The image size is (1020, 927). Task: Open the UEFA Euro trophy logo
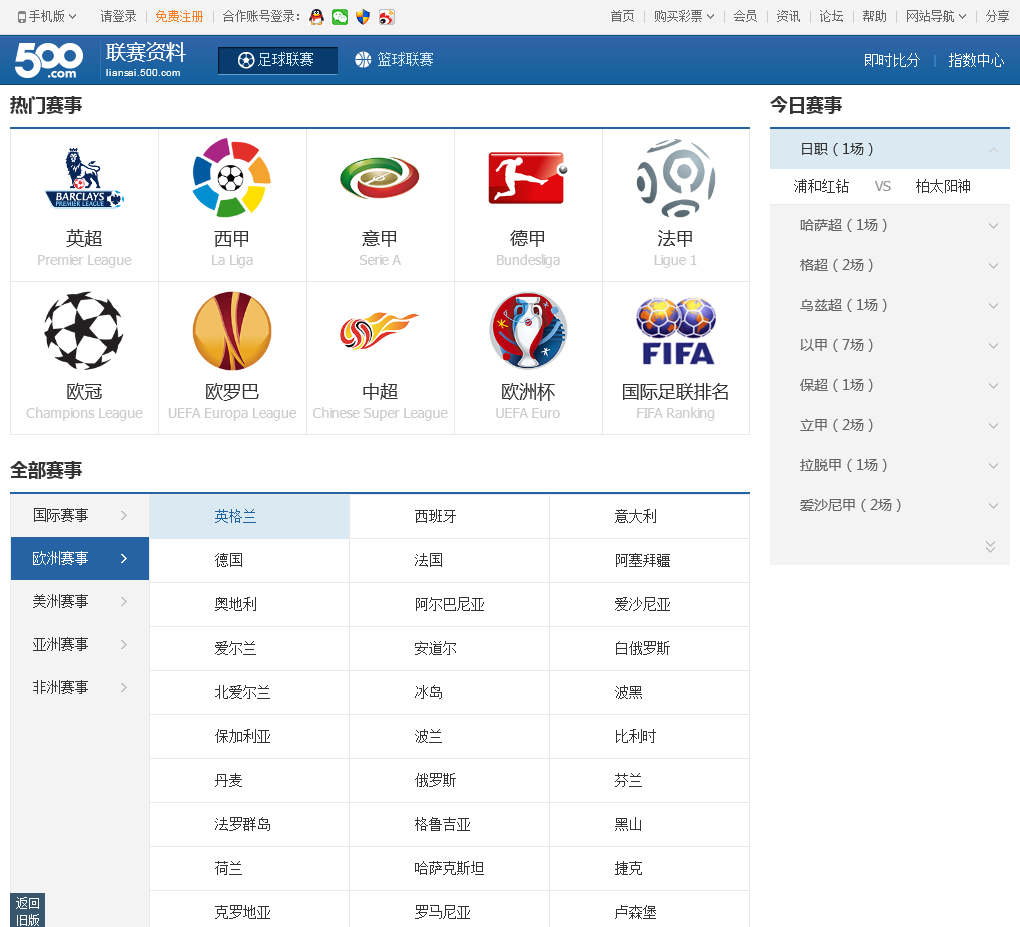point(528,330)
